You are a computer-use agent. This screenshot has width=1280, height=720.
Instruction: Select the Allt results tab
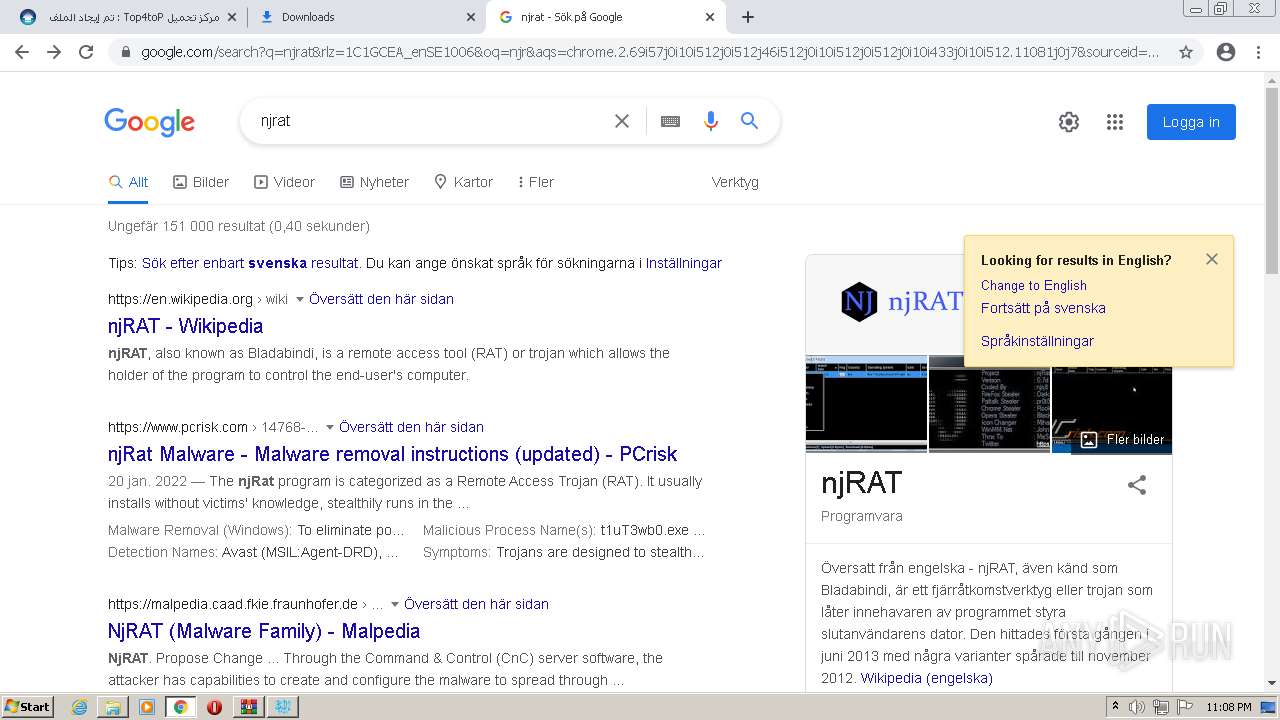(x=129, y=182)
